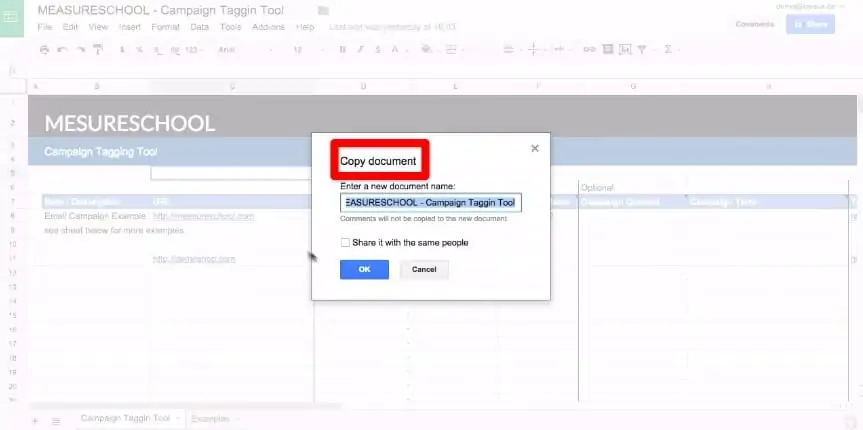Select the 'Email Campaign Example' cell

(95, 216)
